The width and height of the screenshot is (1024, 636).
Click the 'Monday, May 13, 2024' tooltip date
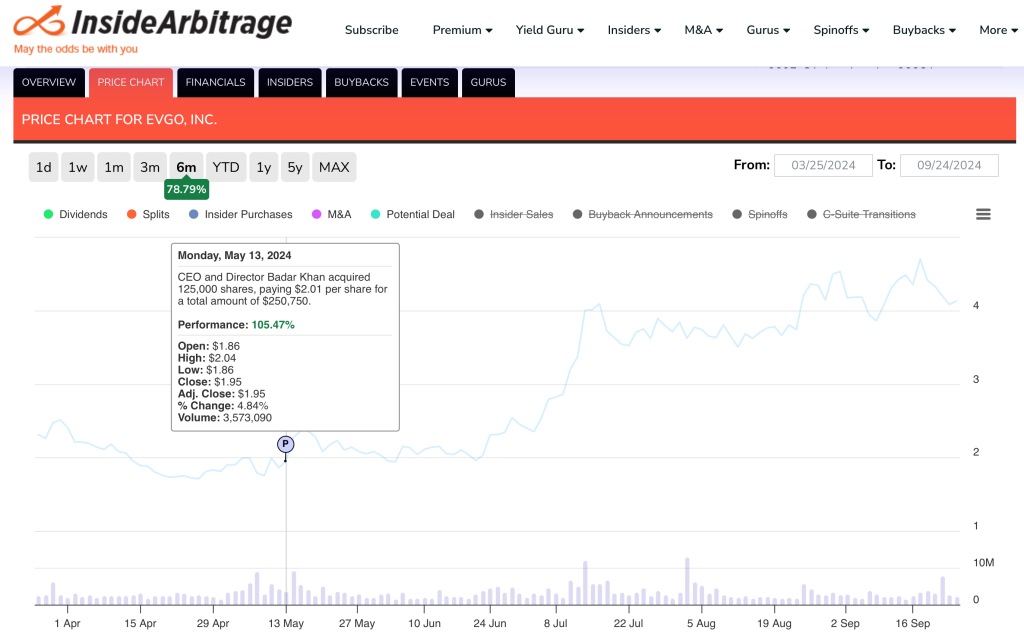coord(234,255)
